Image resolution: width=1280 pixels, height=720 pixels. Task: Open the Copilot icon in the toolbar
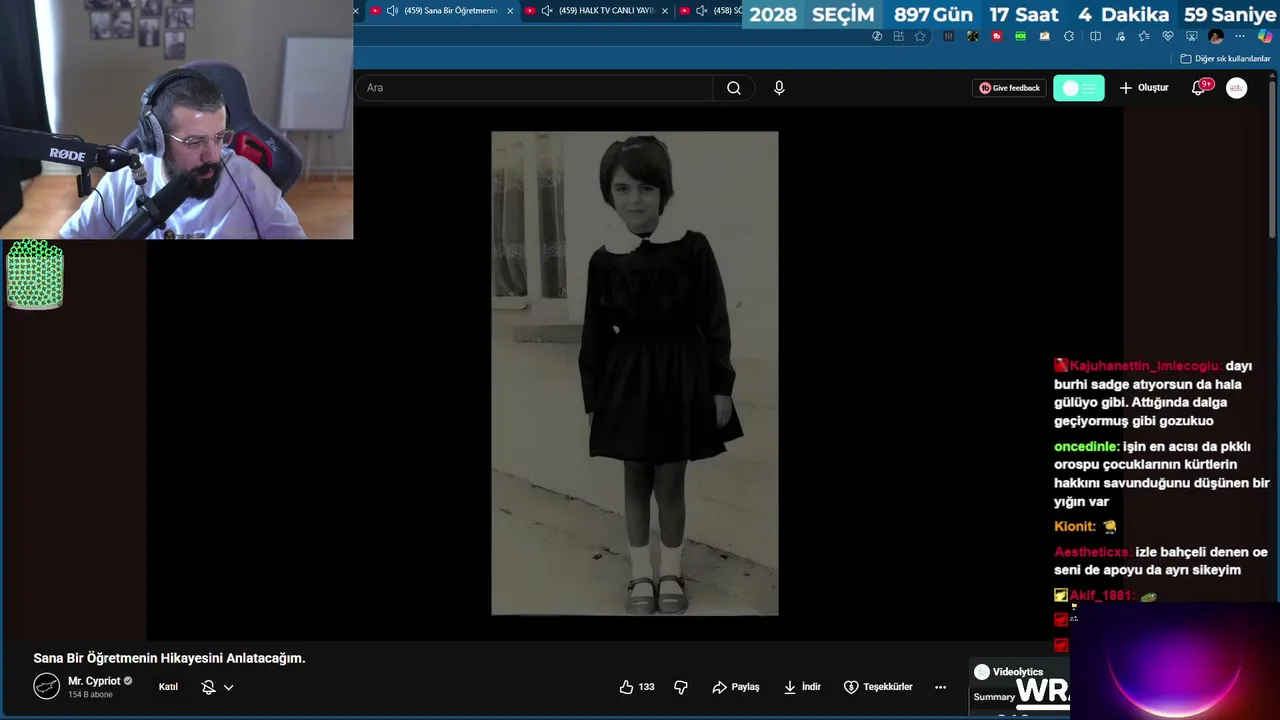(x=1265, y=36)
